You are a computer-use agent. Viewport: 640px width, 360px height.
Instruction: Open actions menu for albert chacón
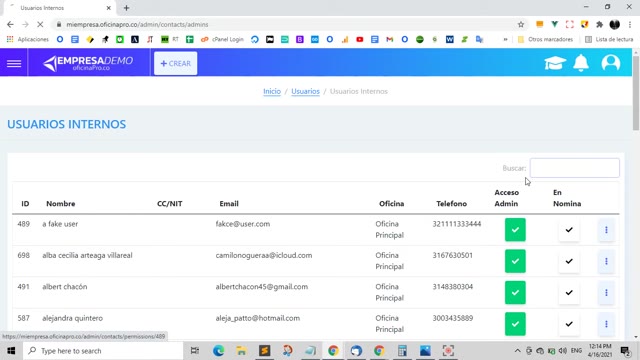[606, 293]
